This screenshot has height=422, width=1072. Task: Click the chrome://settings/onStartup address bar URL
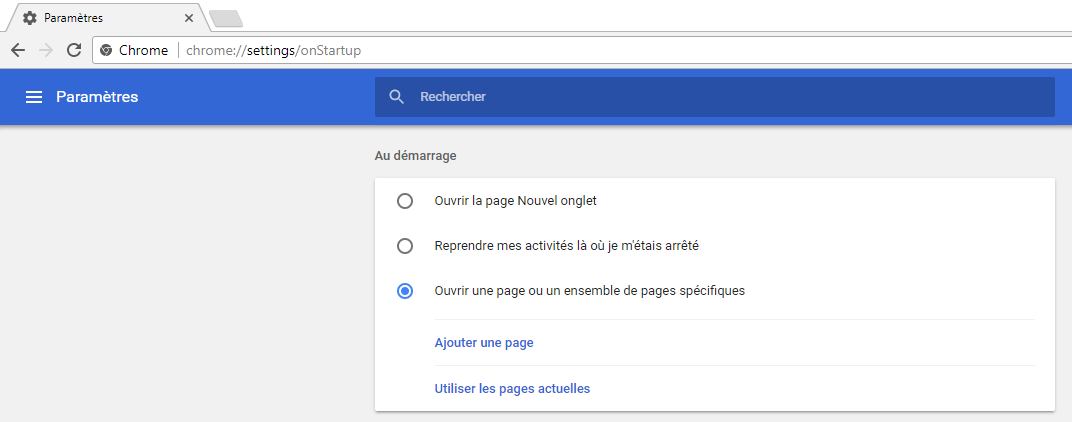(274, 50)
